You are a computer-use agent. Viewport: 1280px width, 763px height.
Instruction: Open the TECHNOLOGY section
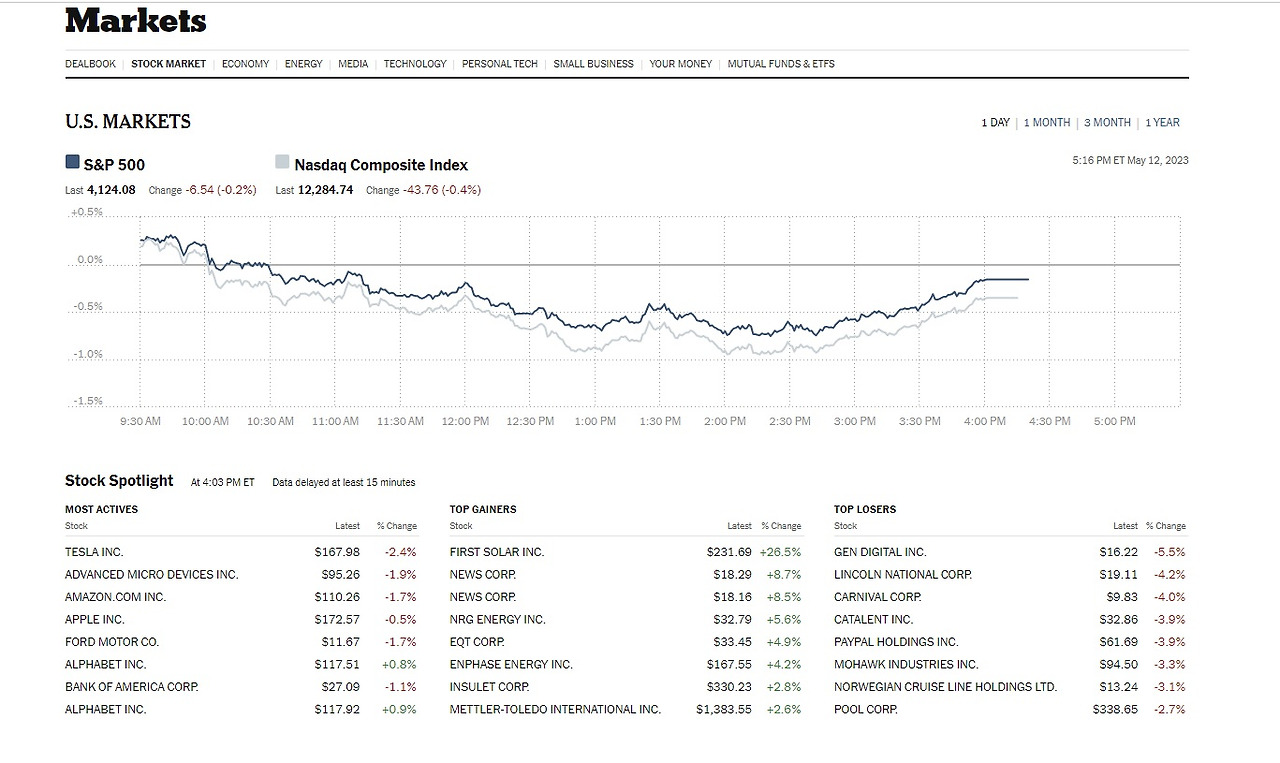coord(415,63)
